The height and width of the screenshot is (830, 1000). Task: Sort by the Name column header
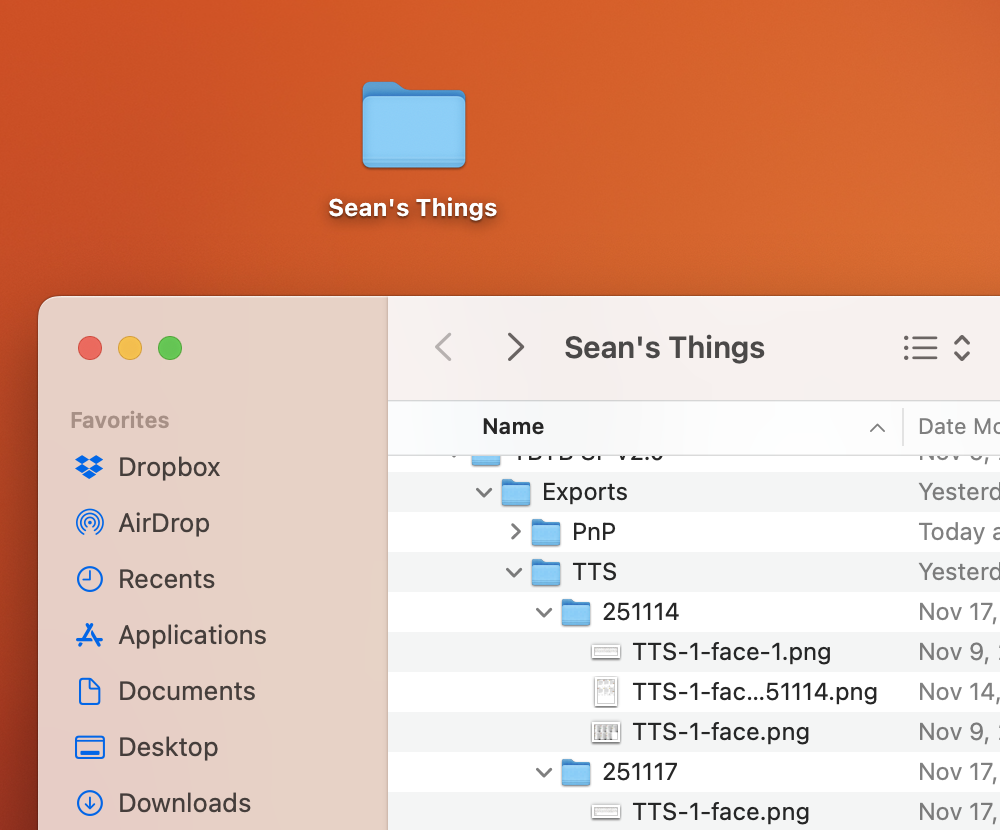coord(513,427)
